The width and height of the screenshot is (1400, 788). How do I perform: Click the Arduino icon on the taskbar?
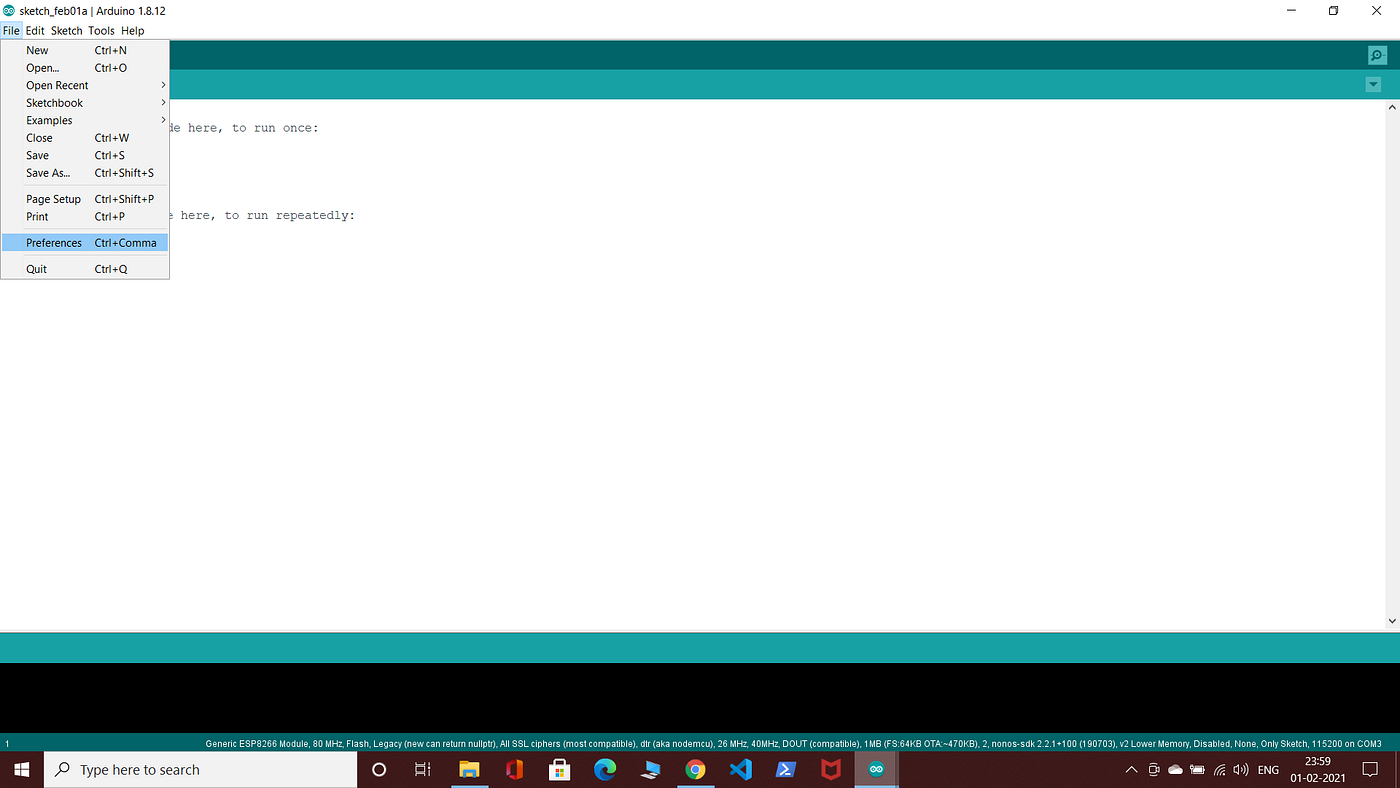(877, 770)
